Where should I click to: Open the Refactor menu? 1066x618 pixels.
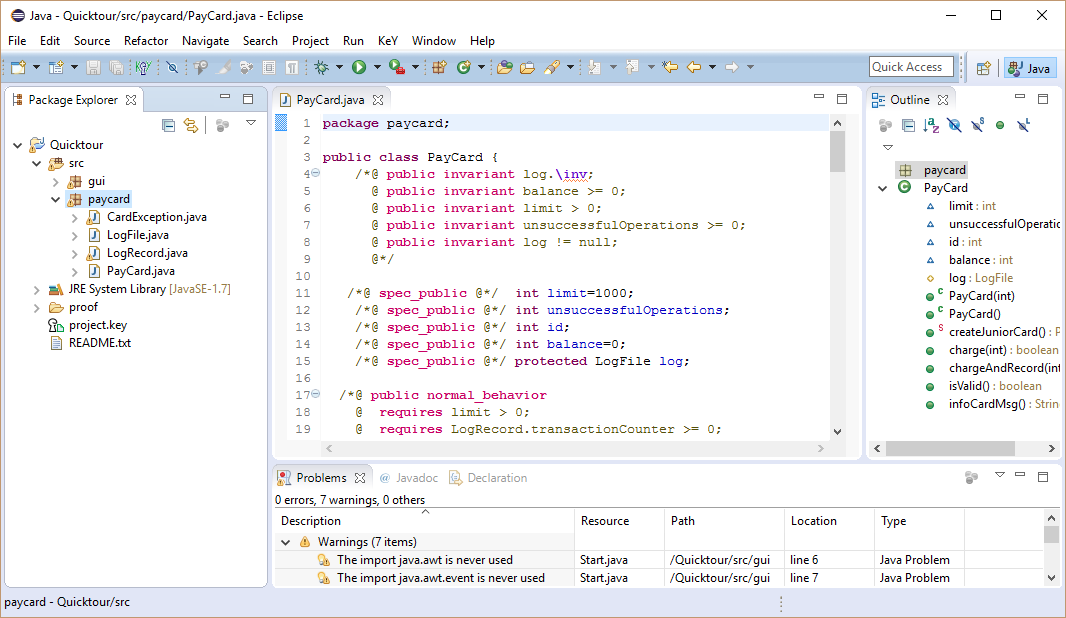[x=145, y=41]
